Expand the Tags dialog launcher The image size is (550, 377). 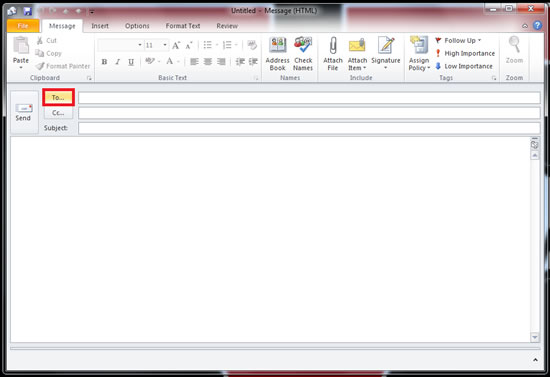click(x=494, y=78)
